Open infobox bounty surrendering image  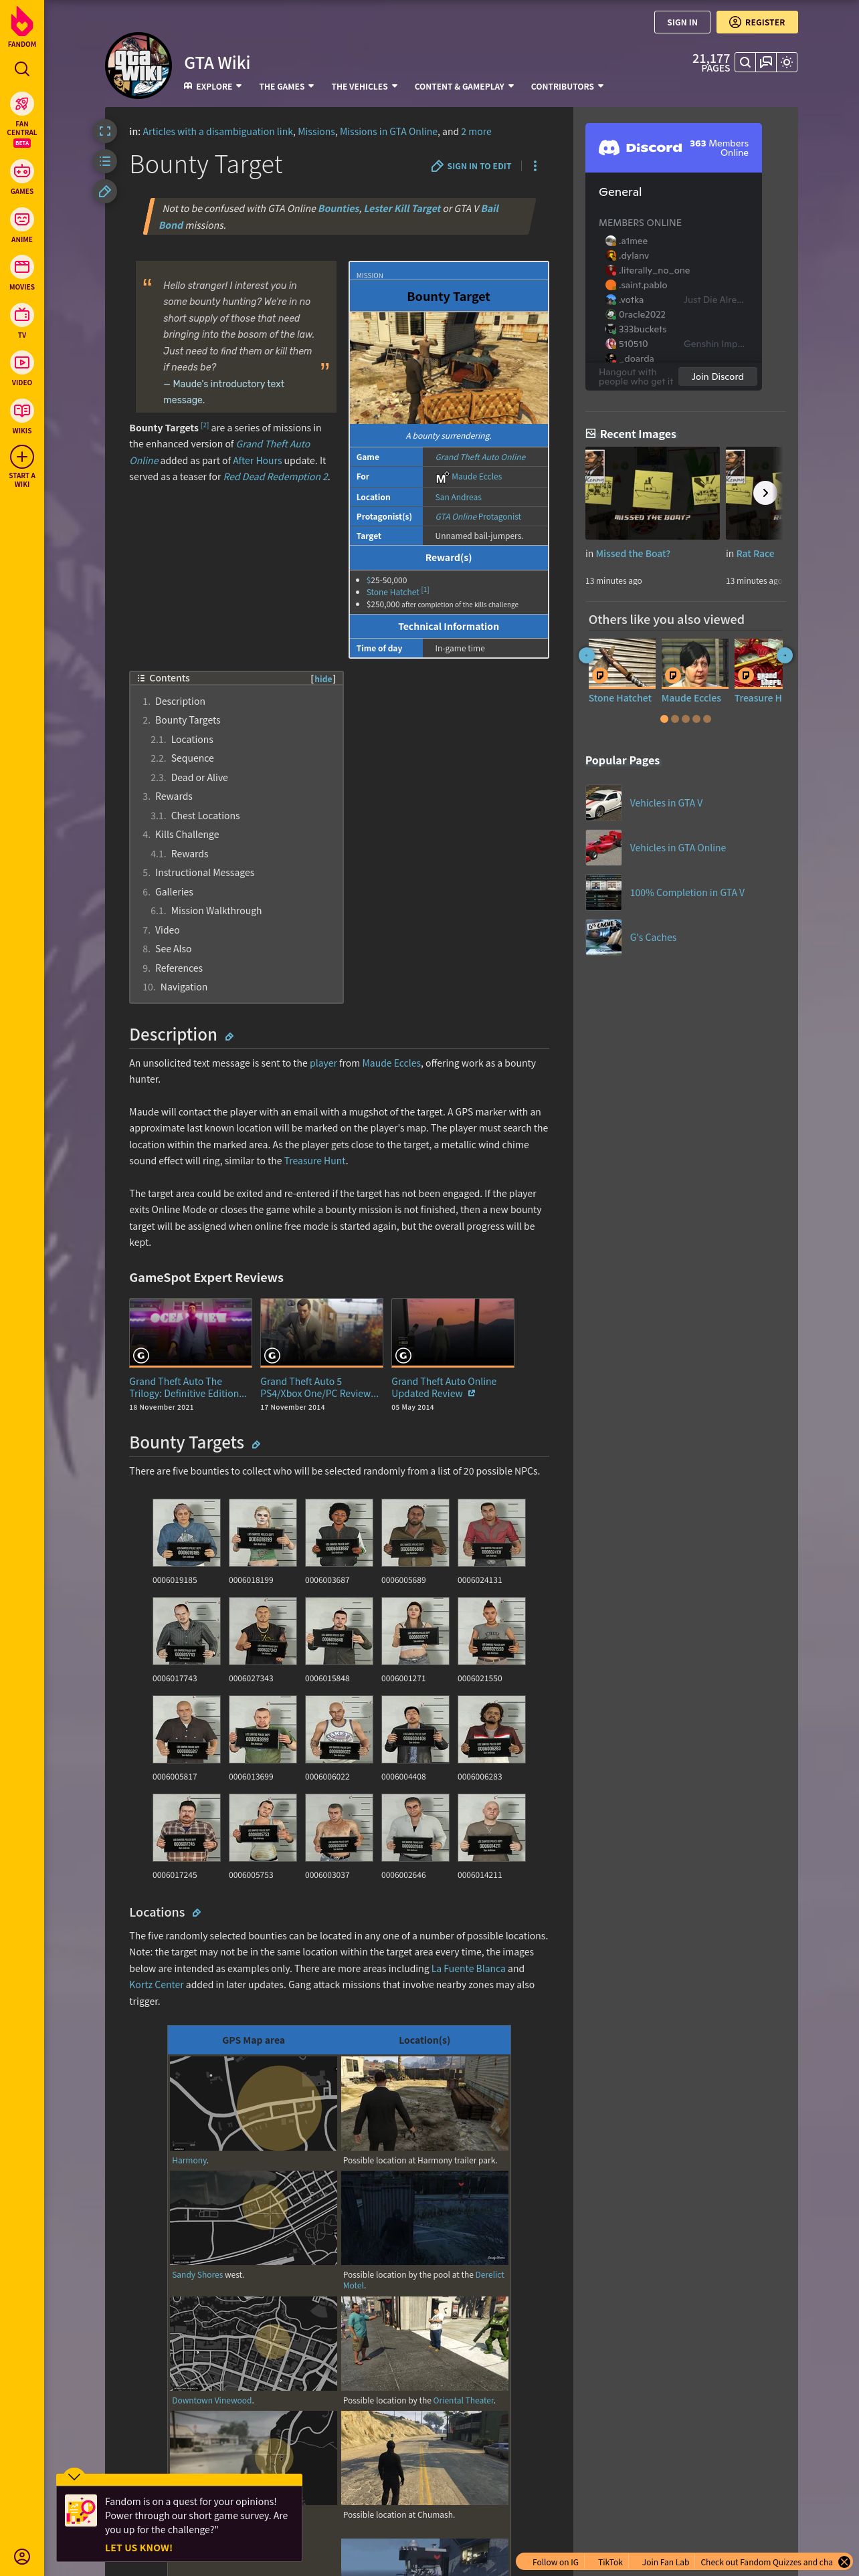click(x=448, y=367)
